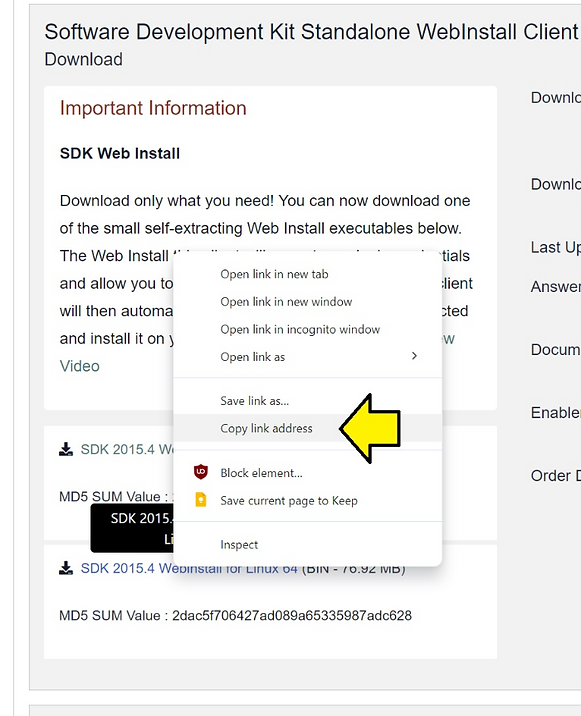Image resolution: width=581 pixels, height=716 pixels.
Task: Select Open link in incognito window
Action: pyautogui.click(x=307, y=329)
